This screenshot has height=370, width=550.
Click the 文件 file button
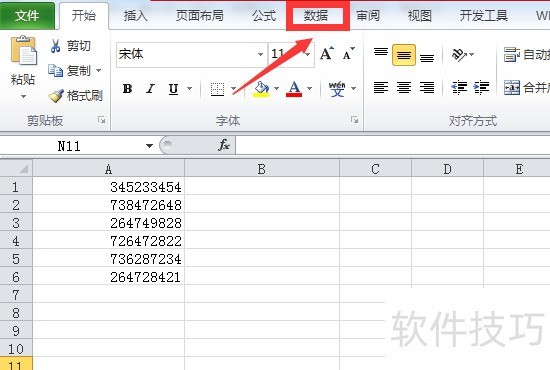[x=27, y=15]
